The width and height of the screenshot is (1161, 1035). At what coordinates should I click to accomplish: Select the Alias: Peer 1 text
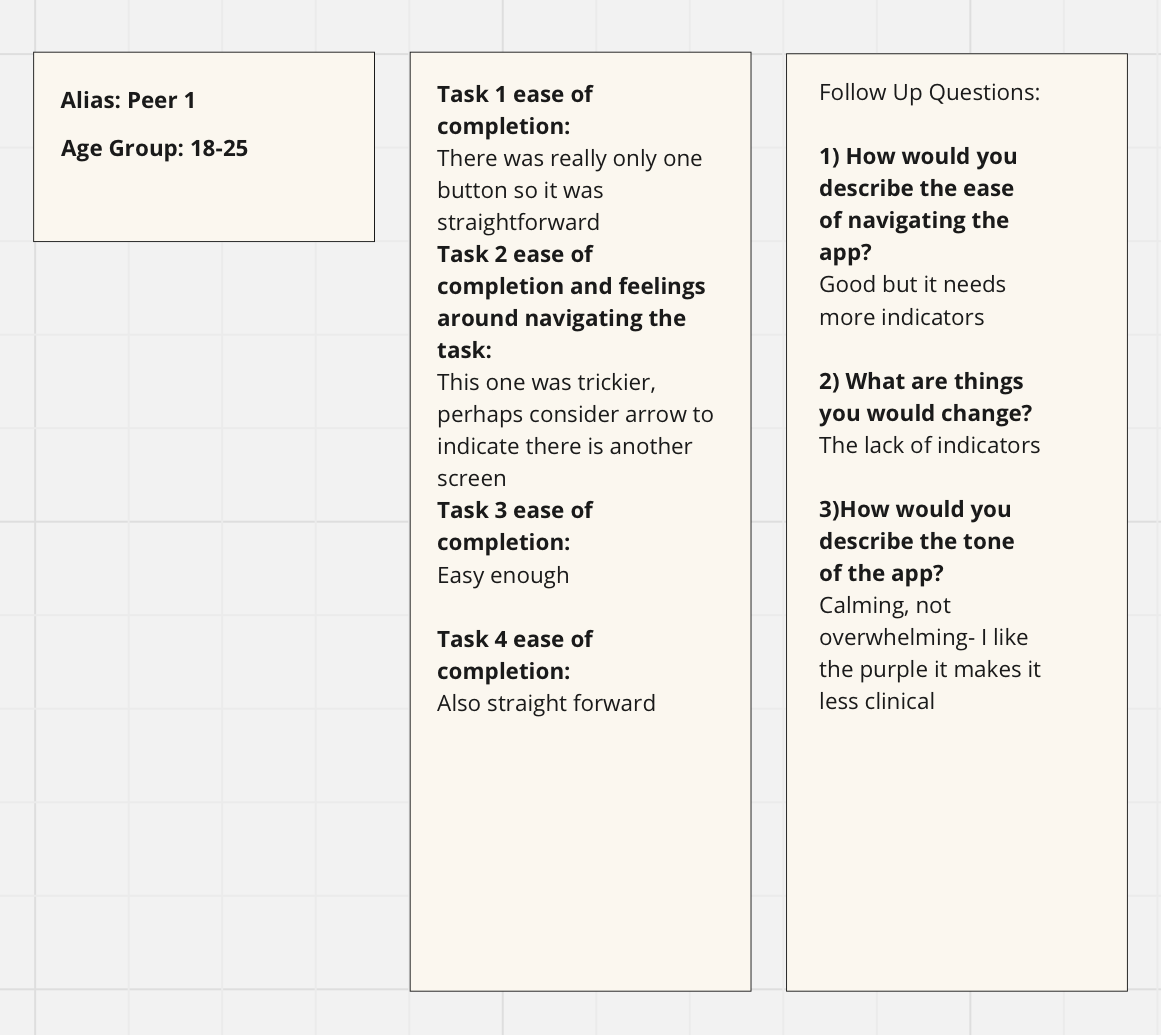(127, 100)
